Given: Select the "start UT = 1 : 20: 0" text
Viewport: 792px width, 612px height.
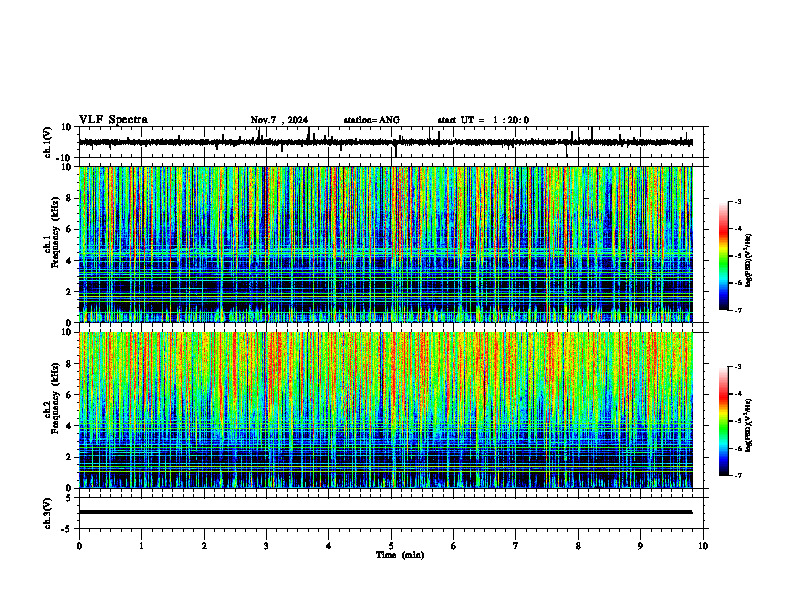Looking at the screenshot, I should pos(483,120).
